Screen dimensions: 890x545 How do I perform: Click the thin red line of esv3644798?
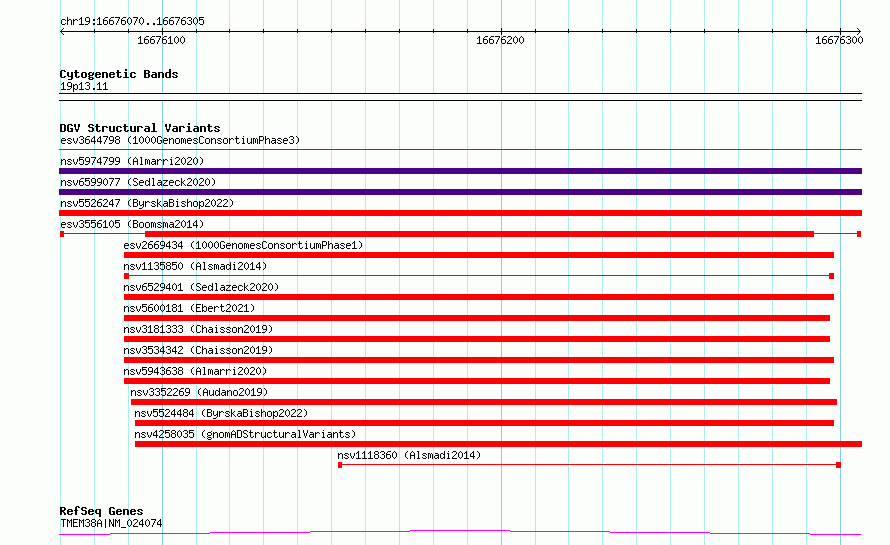tap(460, 150)
